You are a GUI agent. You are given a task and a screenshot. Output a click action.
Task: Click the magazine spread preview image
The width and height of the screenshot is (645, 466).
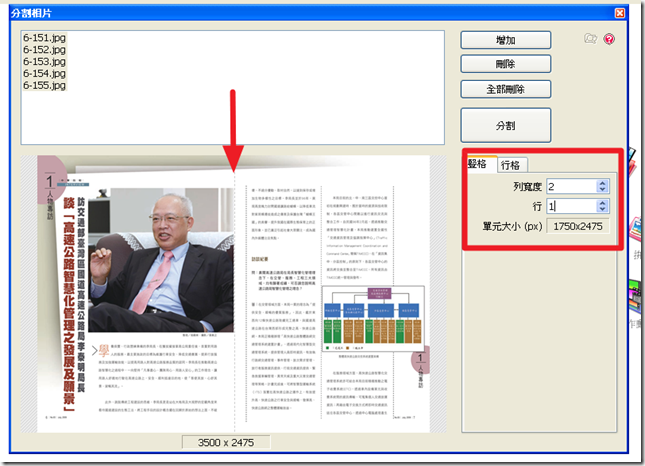click(x=233, y=294)
